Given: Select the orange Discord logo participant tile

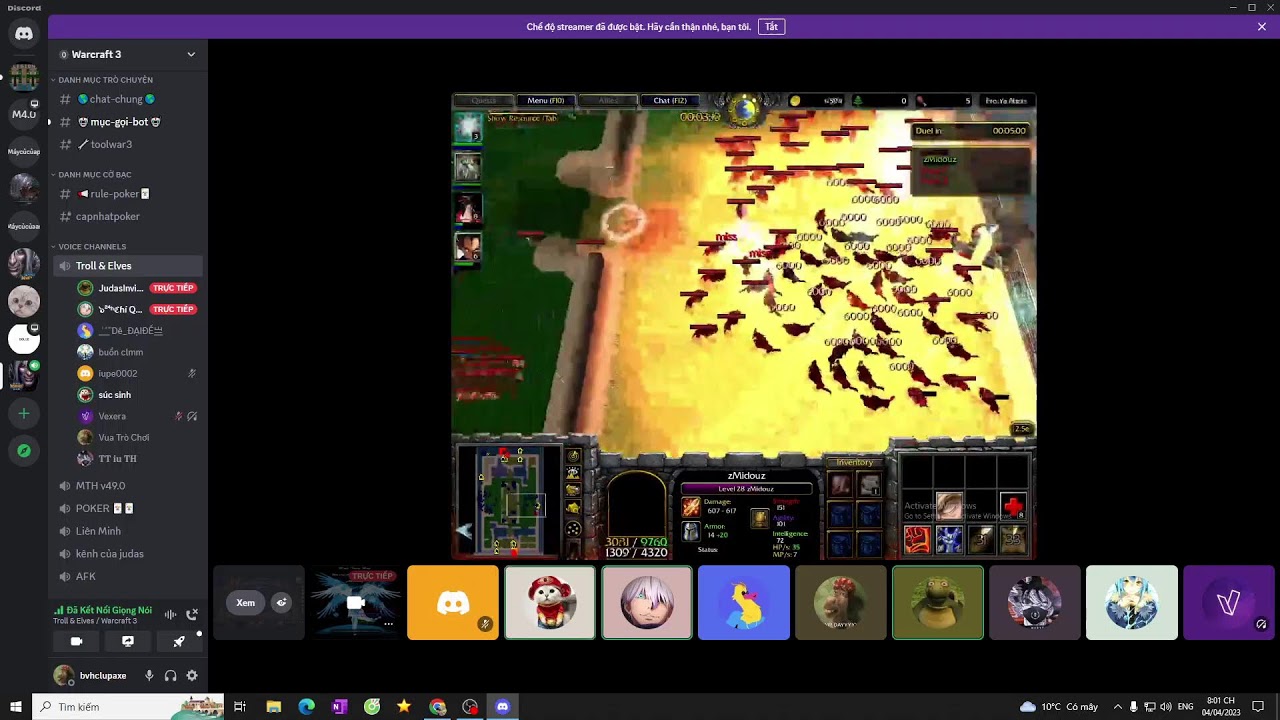Looking at the screenshot, I should [453, 603].
